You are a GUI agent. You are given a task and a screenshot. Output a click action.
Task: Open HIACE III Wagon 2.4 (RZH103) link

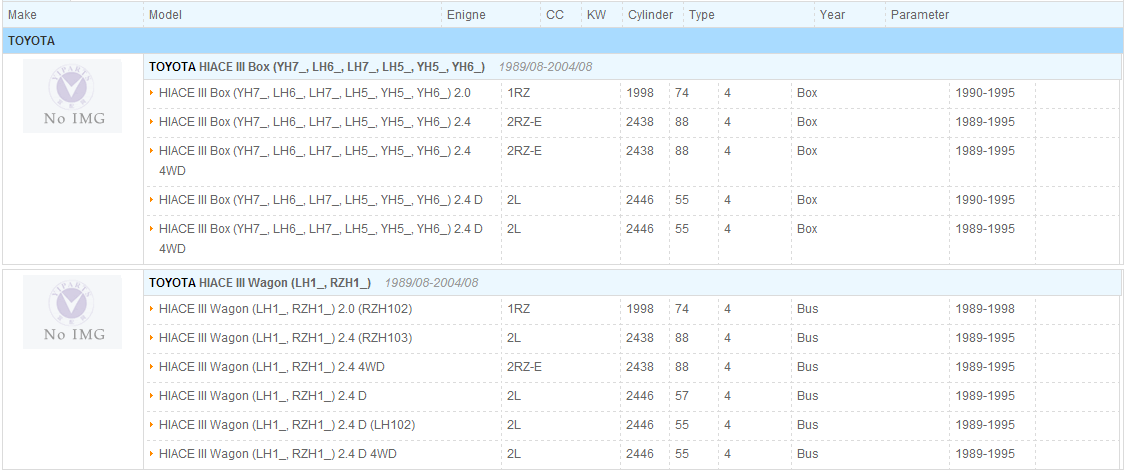pyautogui.click(x=285, y=337)
